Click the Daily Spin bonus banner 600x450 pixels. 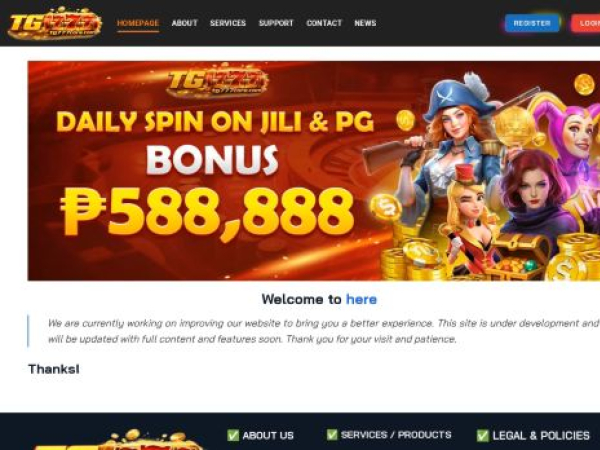pos(314,171)
